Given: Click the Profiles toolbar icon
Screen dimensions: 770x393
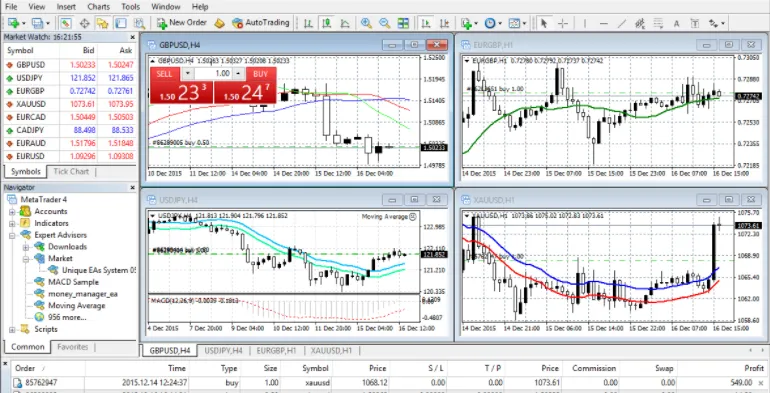Looking at the screenshot, I should (x=37, y=23).
